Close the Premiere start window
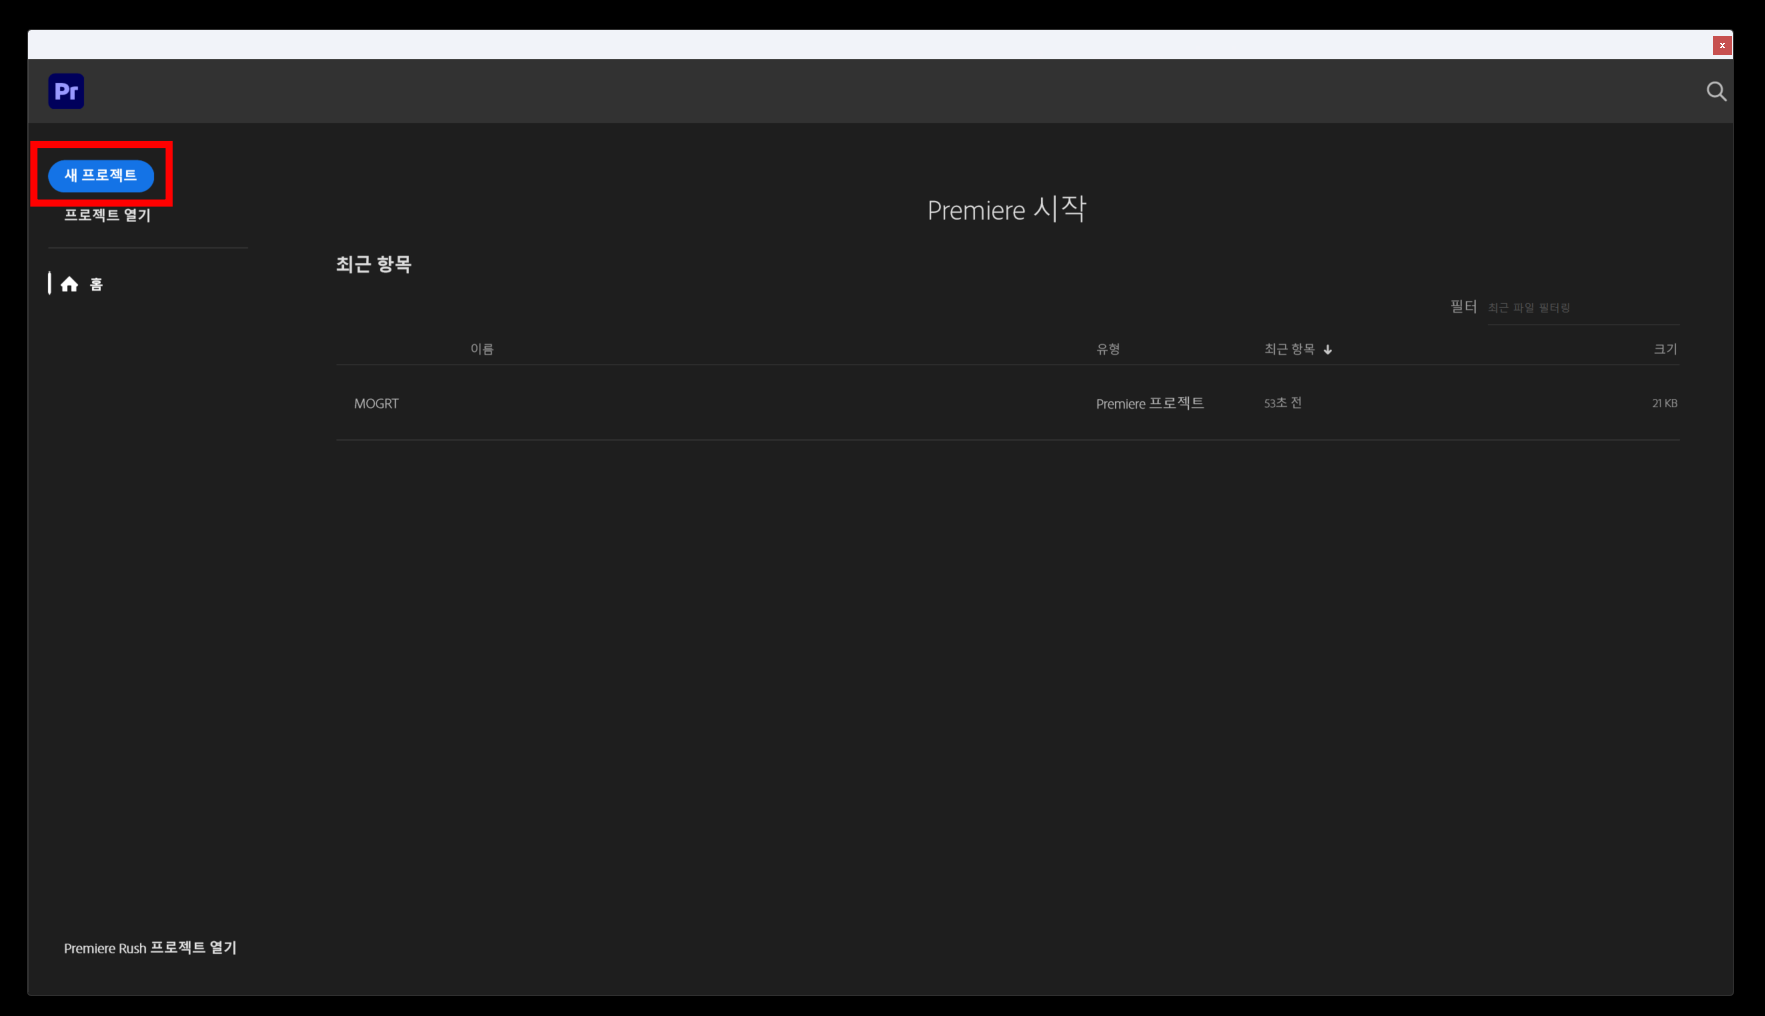The width and height of the screenshot is (1765, 1016). 1722,45
